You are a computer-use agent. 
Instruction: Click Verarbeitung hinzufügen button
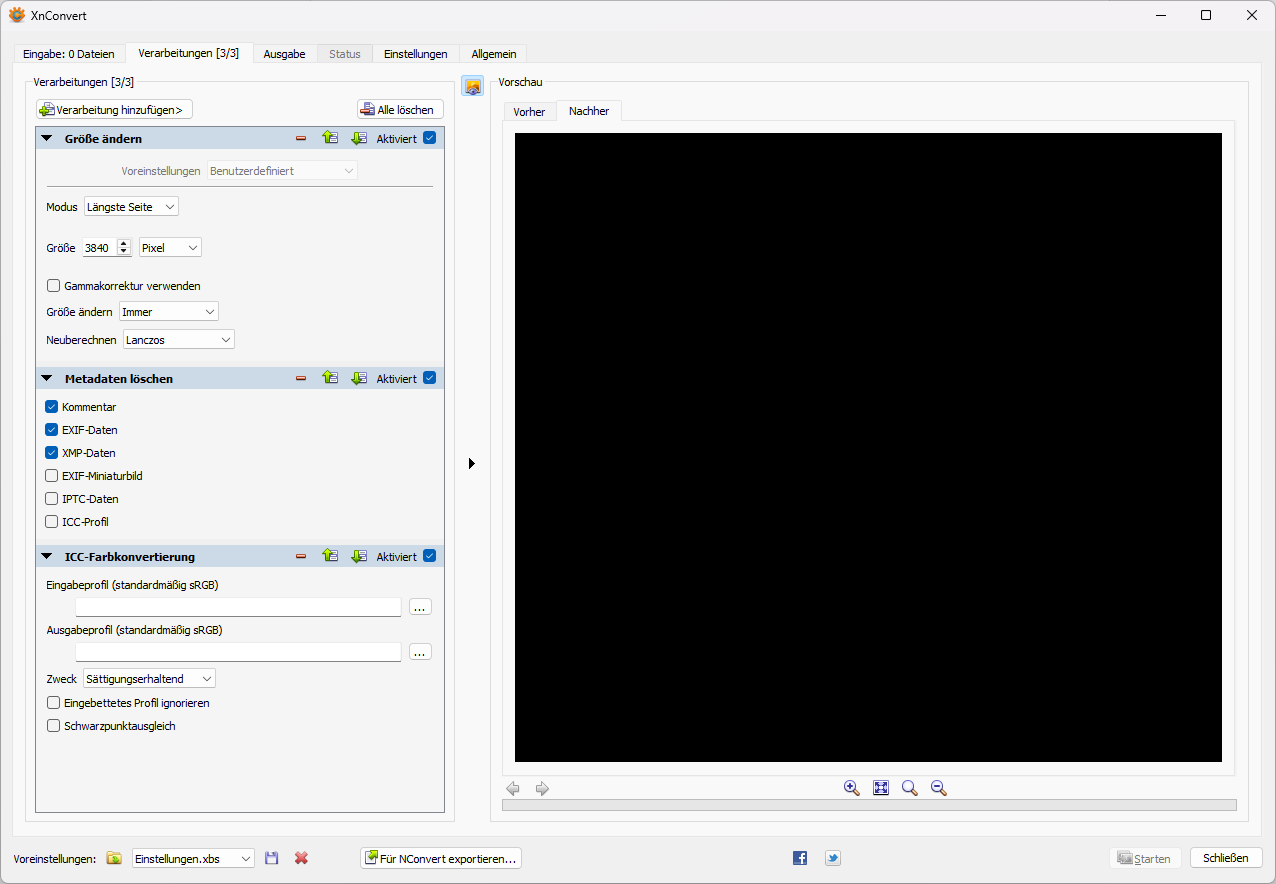click(x=113, y=109)
